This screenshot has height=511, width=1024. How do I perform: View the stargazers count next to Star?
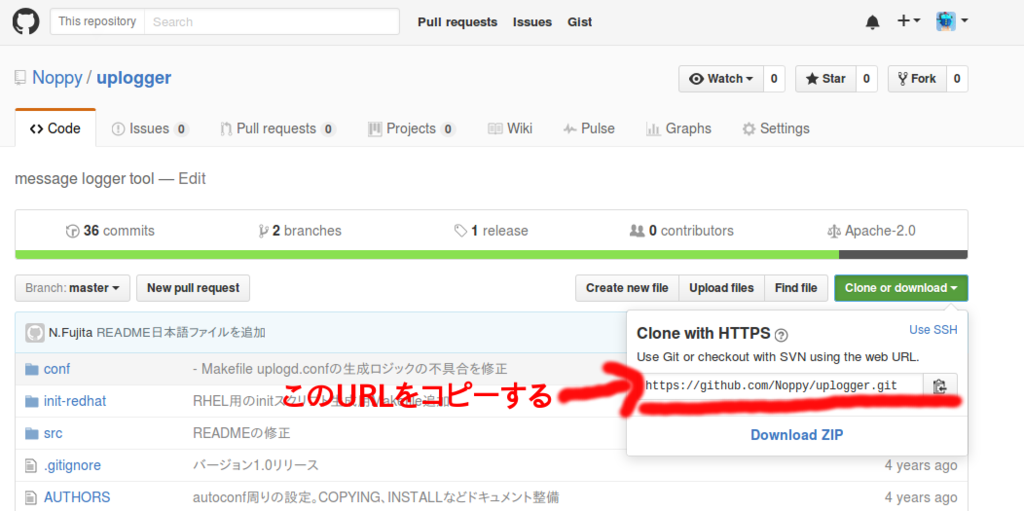pyautogui.click(x=867, y=79)
